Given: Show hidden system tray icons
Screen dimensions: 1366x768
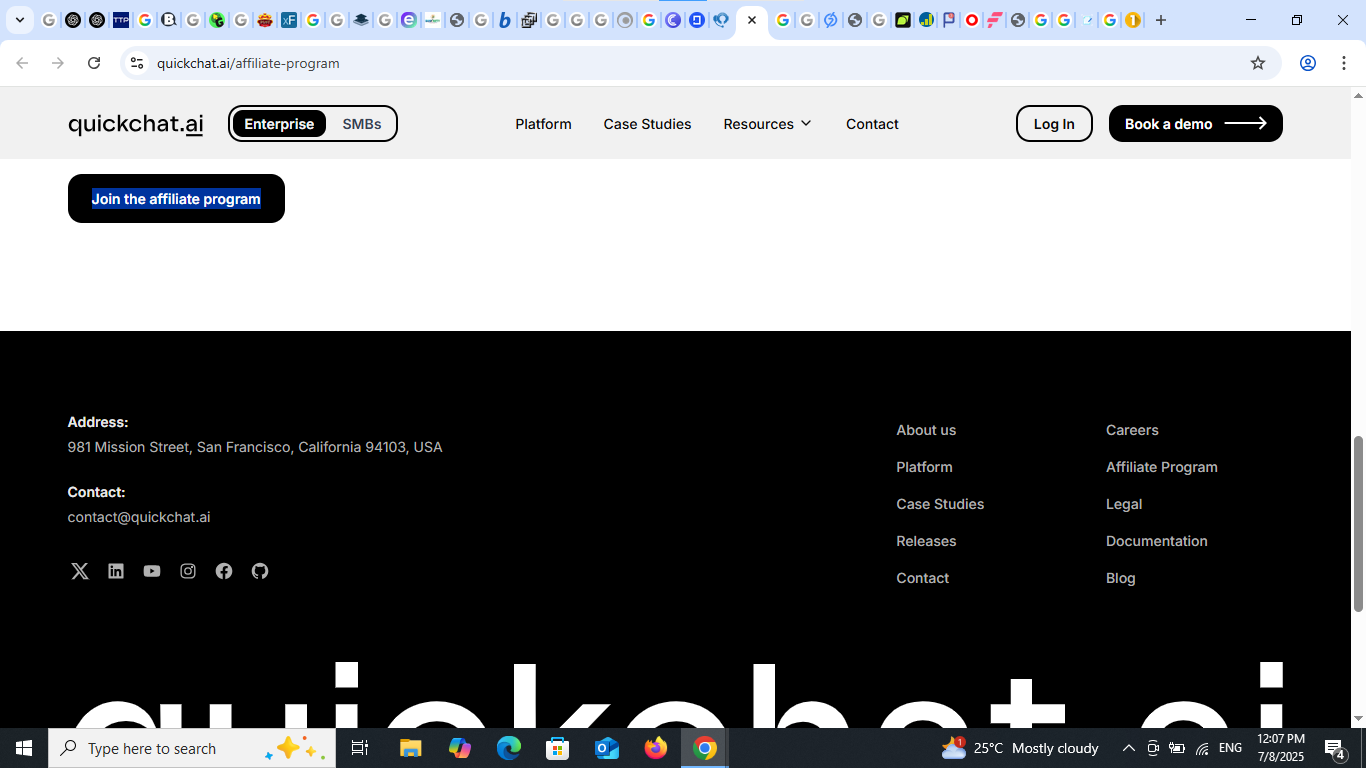Looking at the screenshot, I should (1128, 748).
